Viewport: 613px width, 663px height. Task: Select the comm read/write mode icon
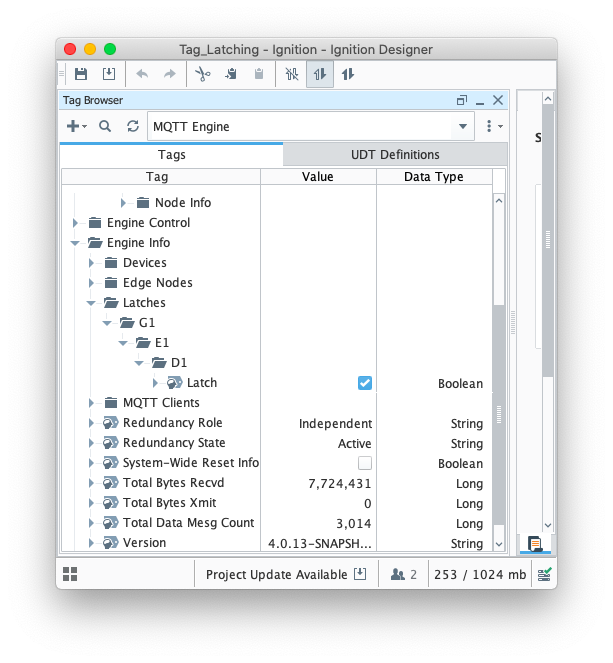348,74
